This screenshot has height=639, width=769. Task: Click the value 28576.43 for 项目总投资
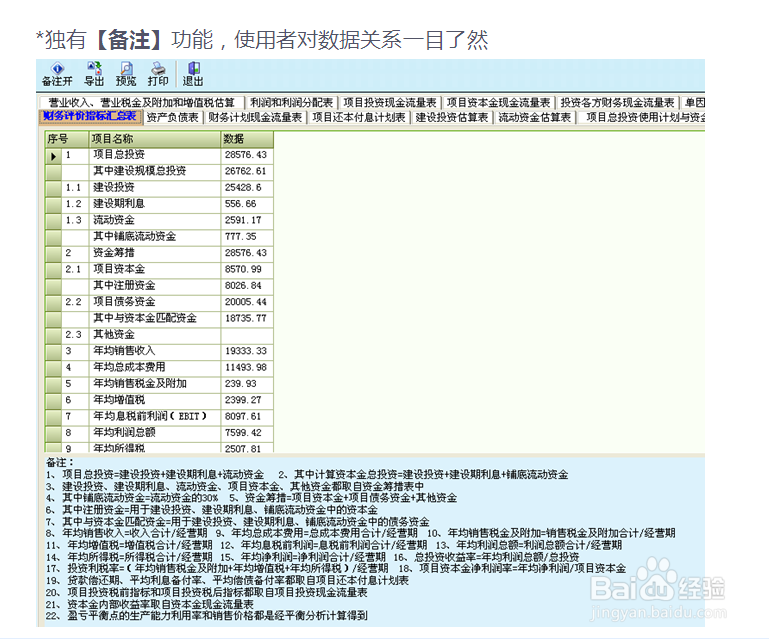(247, 154)
